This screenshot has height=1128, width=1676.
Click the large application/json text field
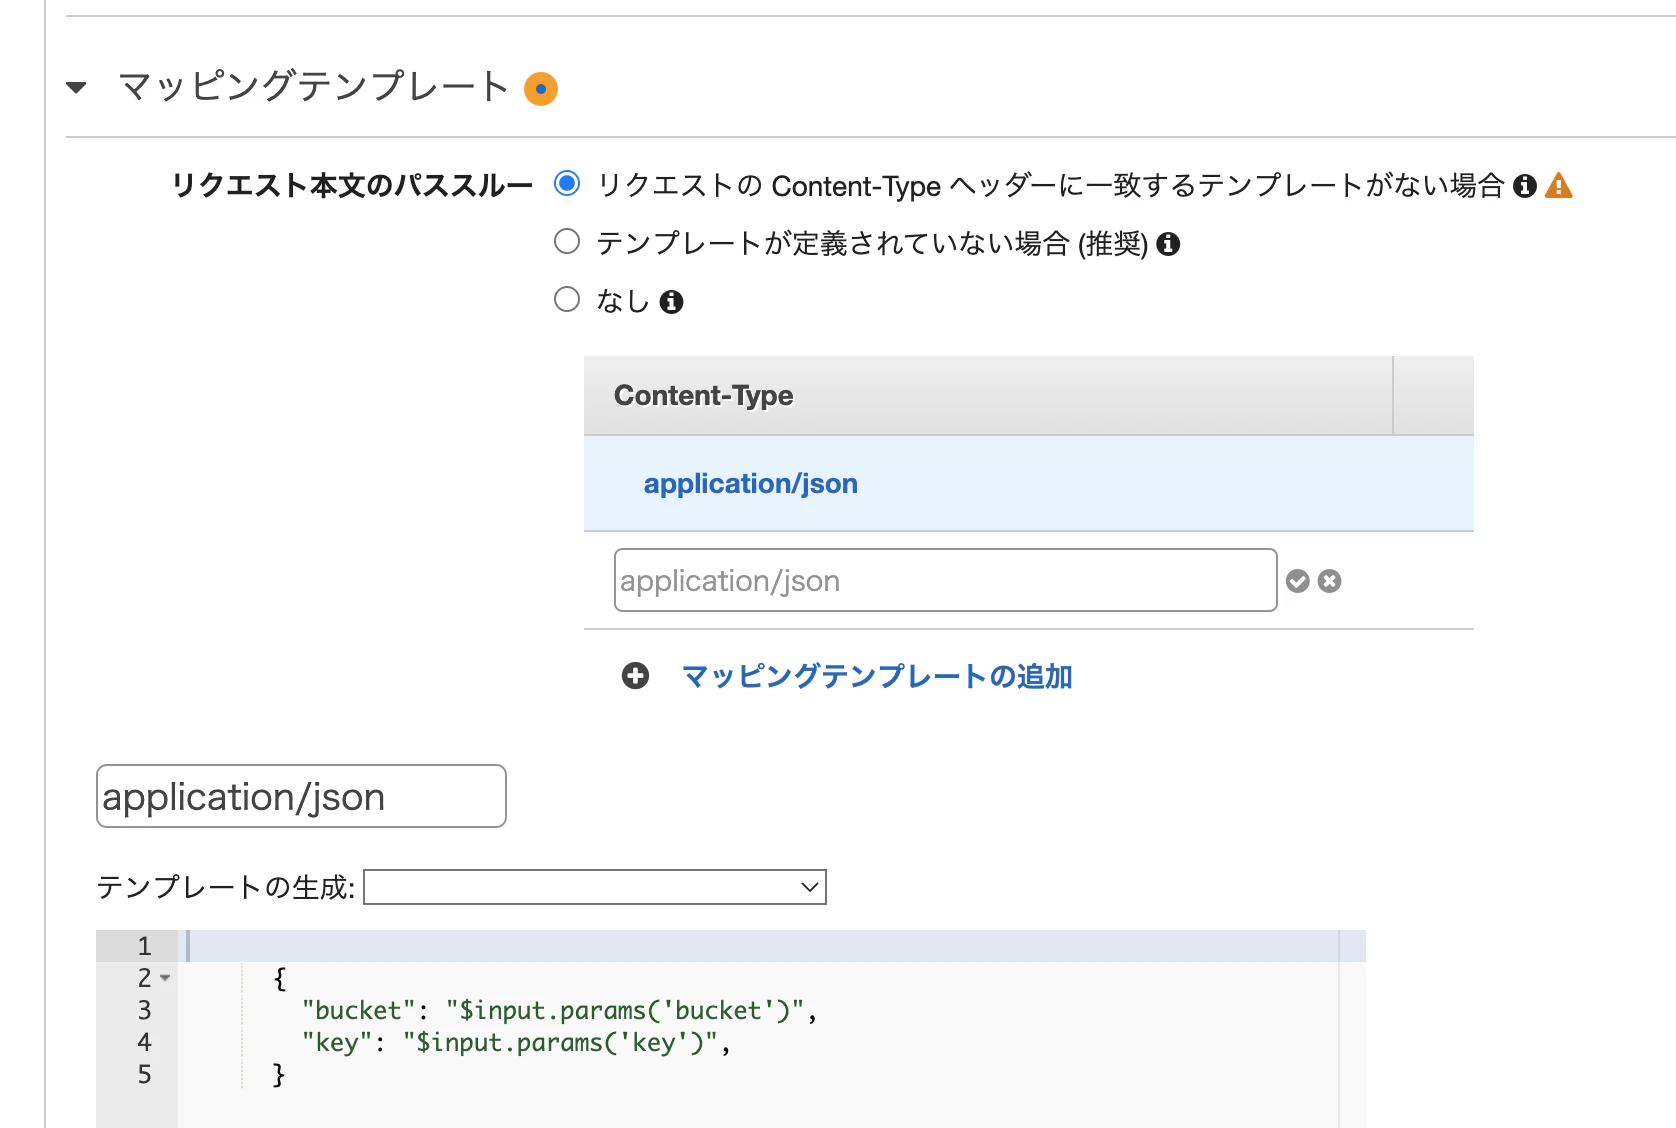301,796
